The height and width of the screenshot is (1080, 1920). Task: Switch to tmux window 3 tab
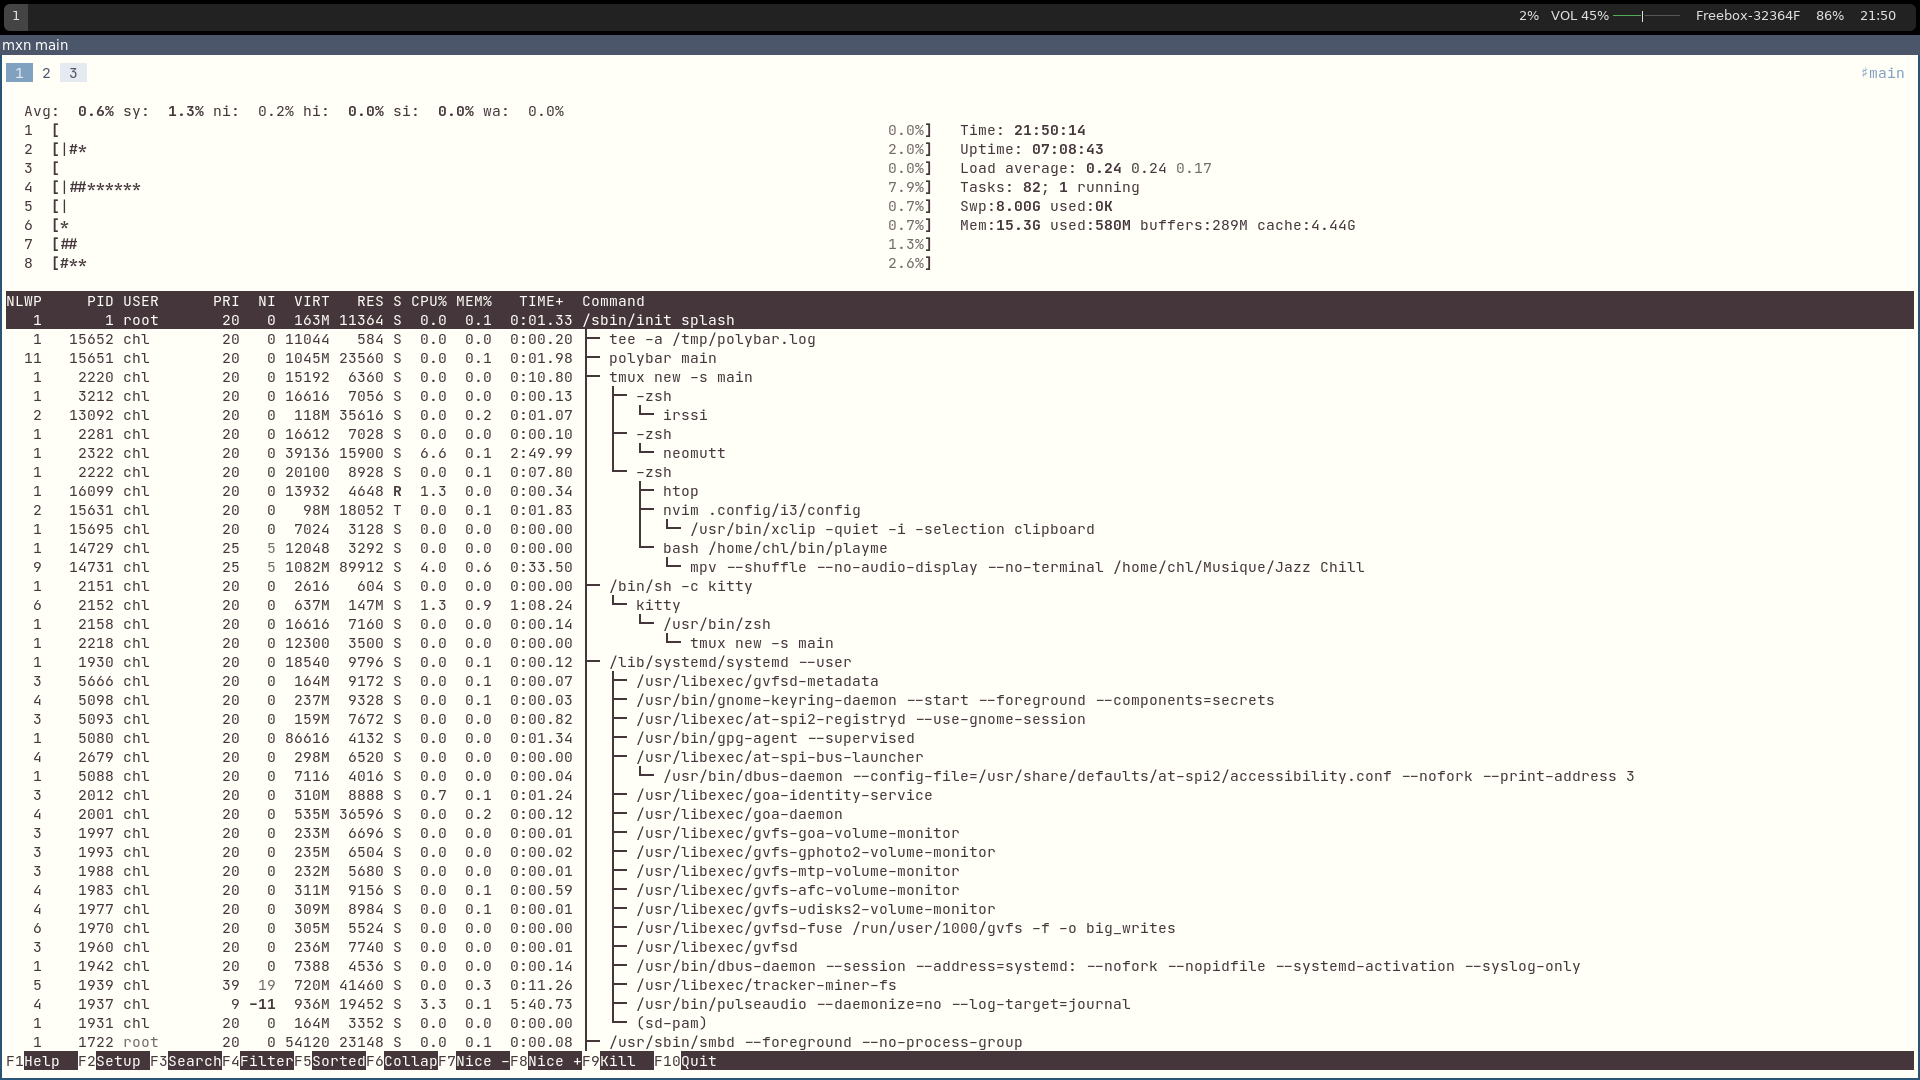click(x=73, y=73)
